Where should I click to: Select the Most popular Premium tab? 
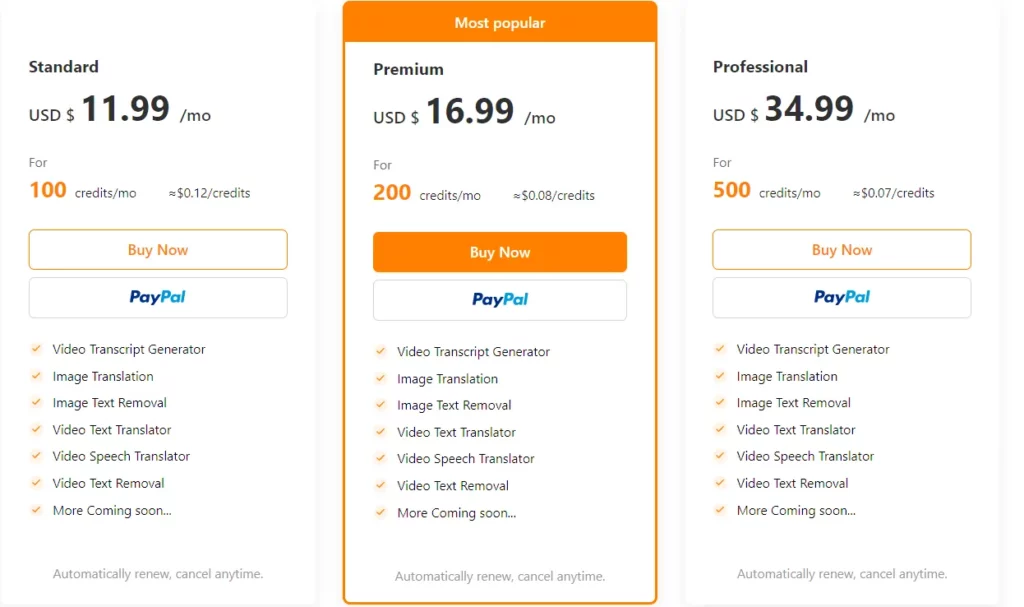click(499, 22)
